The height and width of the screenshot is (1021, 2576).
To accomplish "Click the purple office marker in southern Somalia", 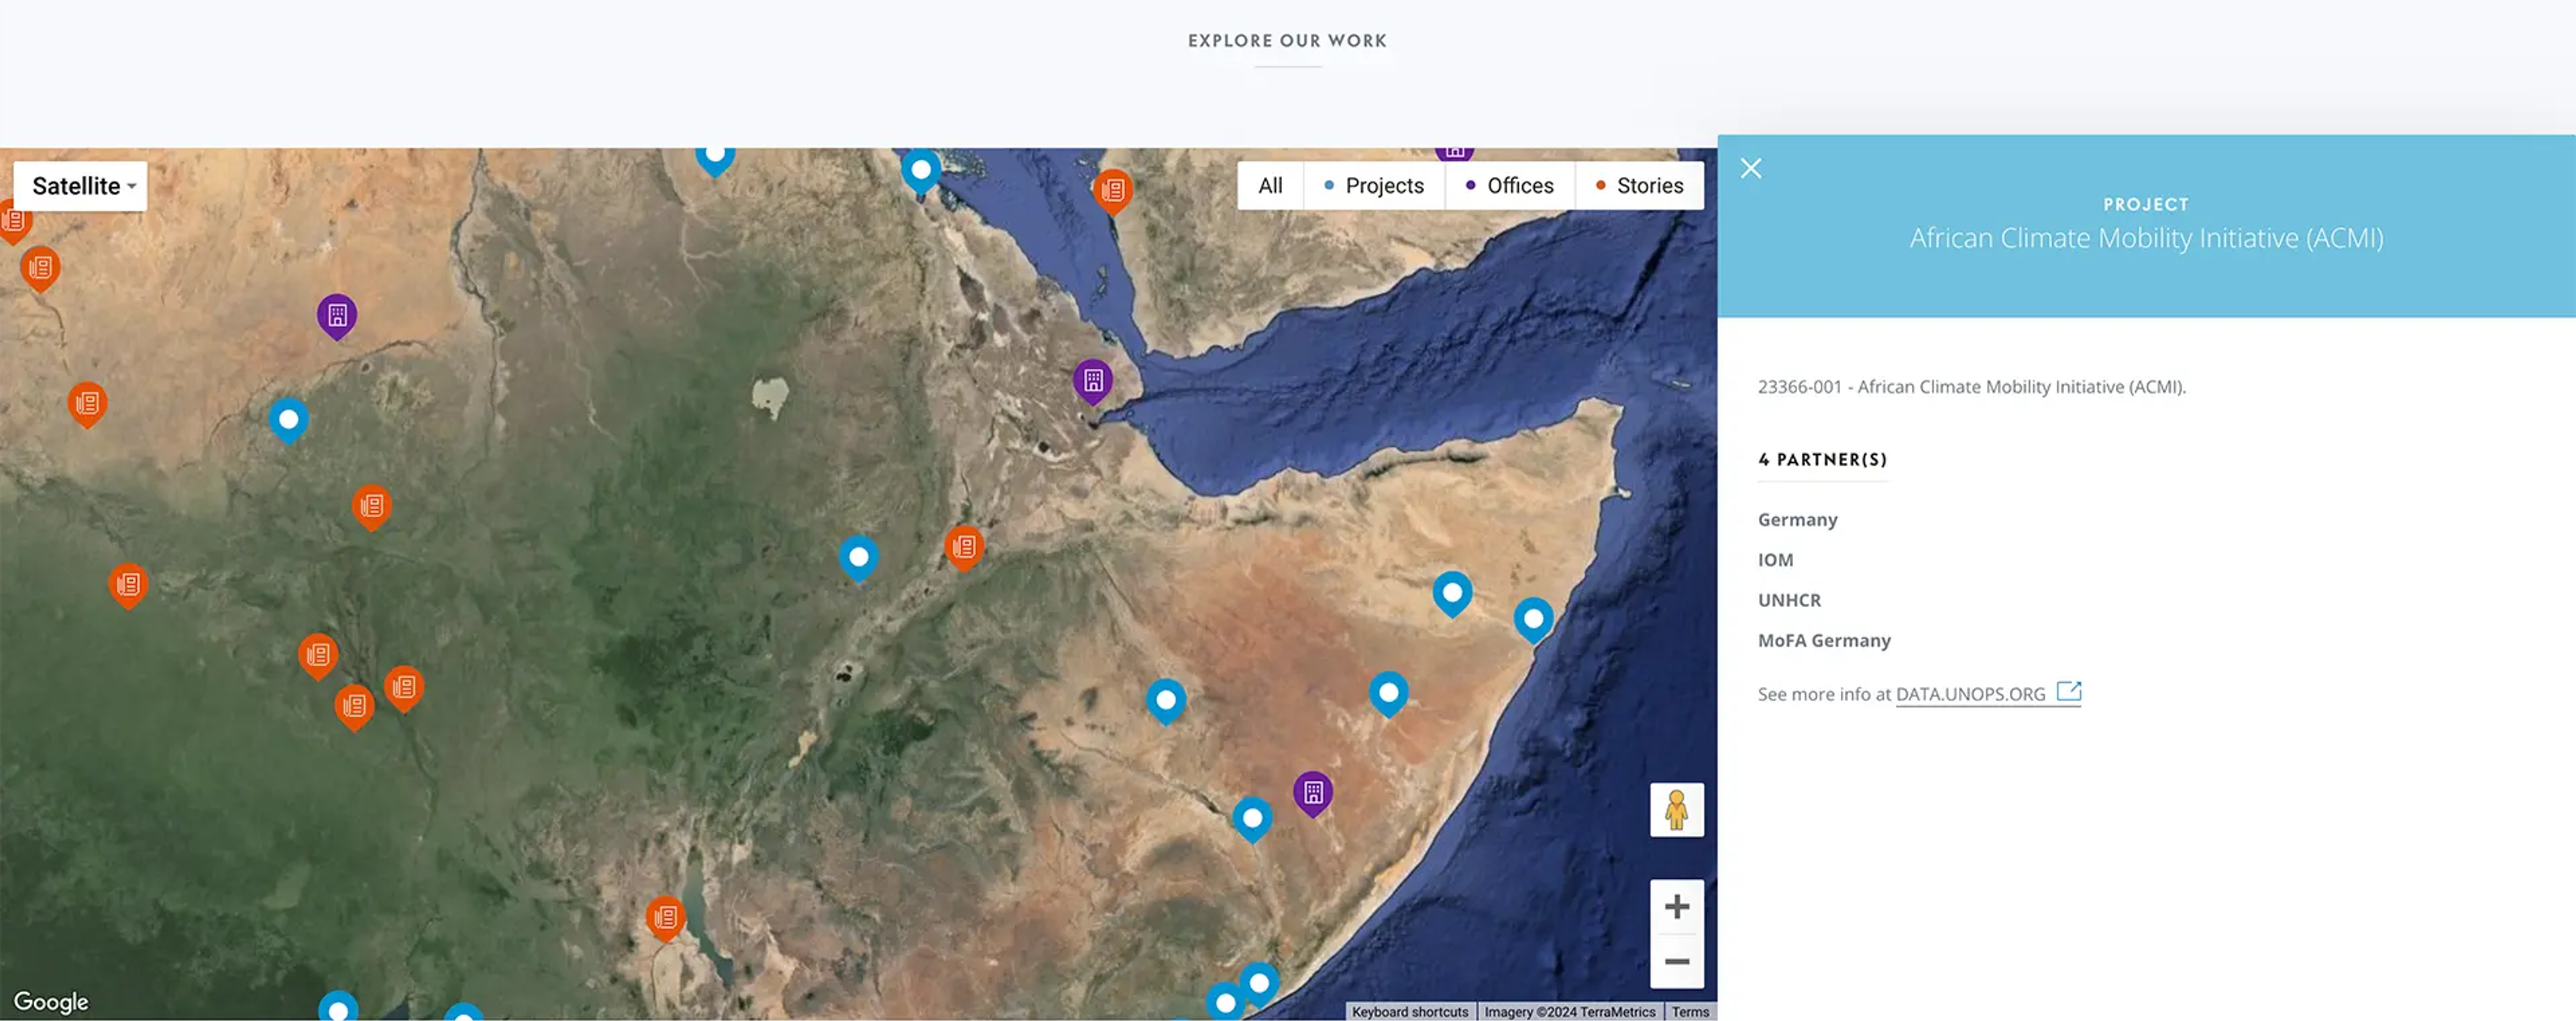I will point(1313,792).
